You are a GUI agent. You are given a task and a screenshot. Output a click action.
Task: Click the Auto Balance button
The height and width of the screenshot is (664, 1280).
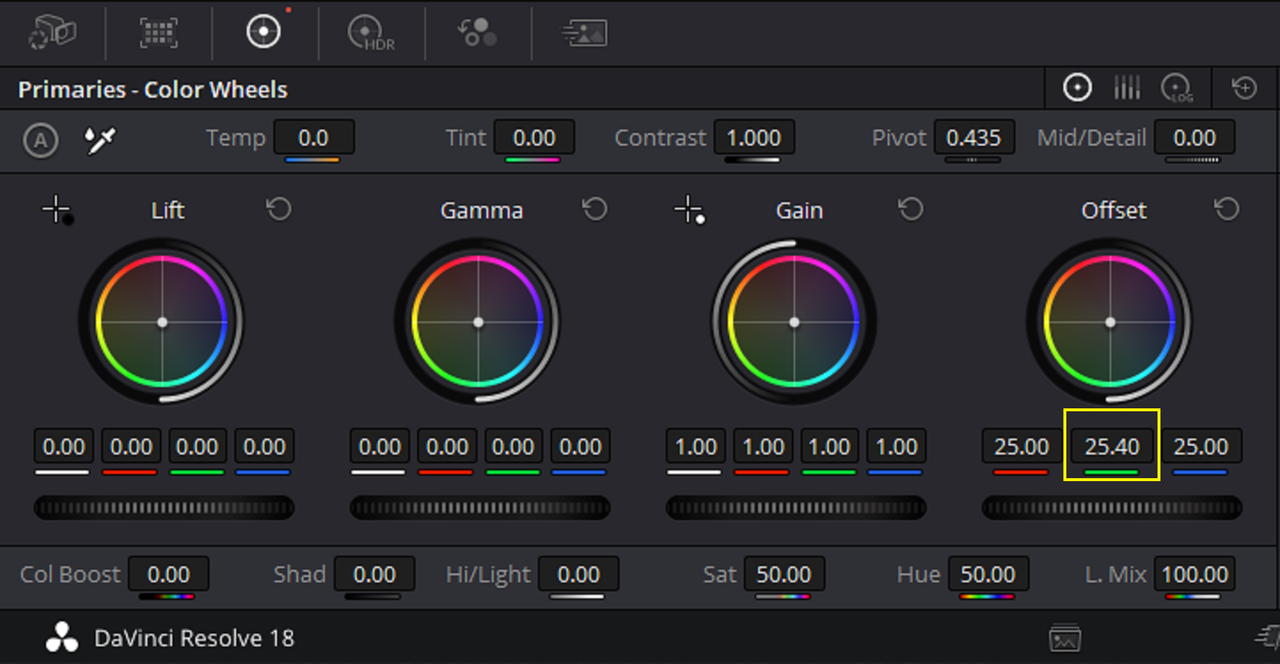[x=40, y=141]
